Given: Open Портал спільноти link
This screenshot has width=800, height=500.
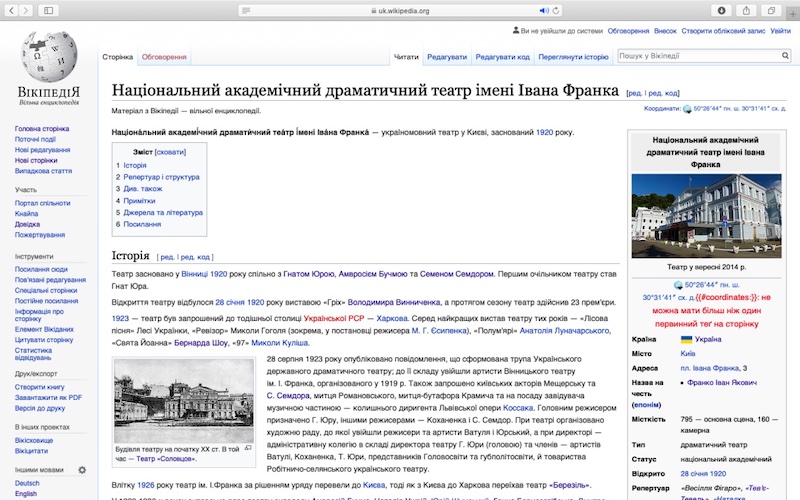Looking at the screenshot, I should (42, 203).
